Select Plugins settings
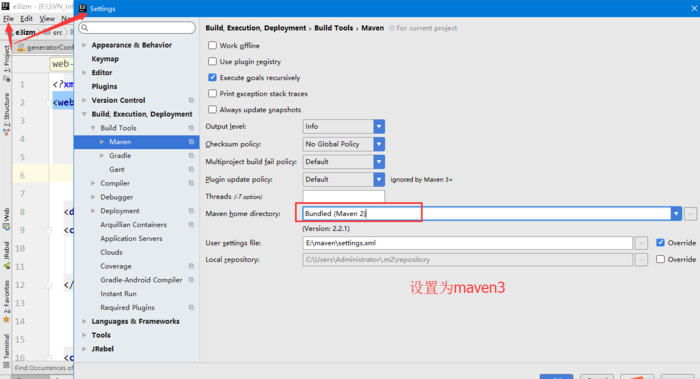The height and width of the screenshot is (379, 700). point(104,87)
